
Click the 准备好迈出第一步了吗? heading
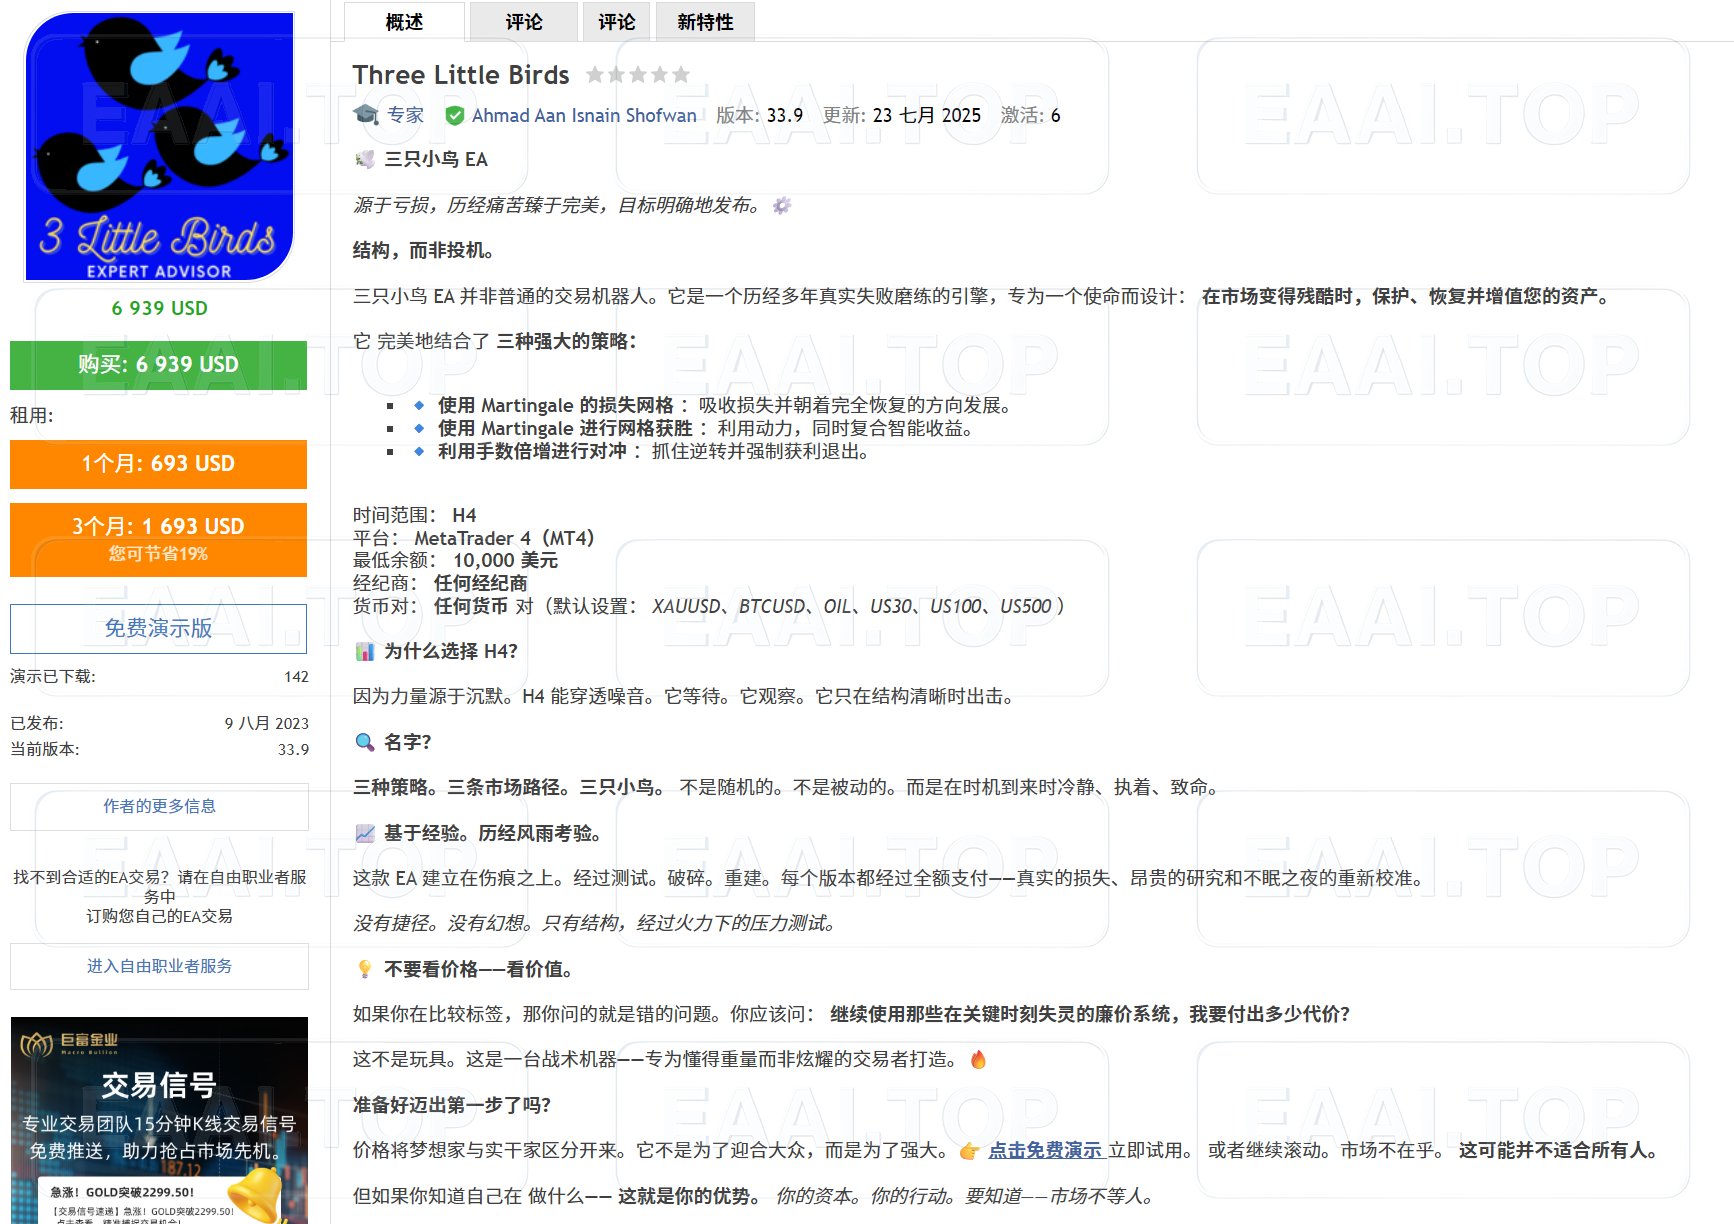452,1105
